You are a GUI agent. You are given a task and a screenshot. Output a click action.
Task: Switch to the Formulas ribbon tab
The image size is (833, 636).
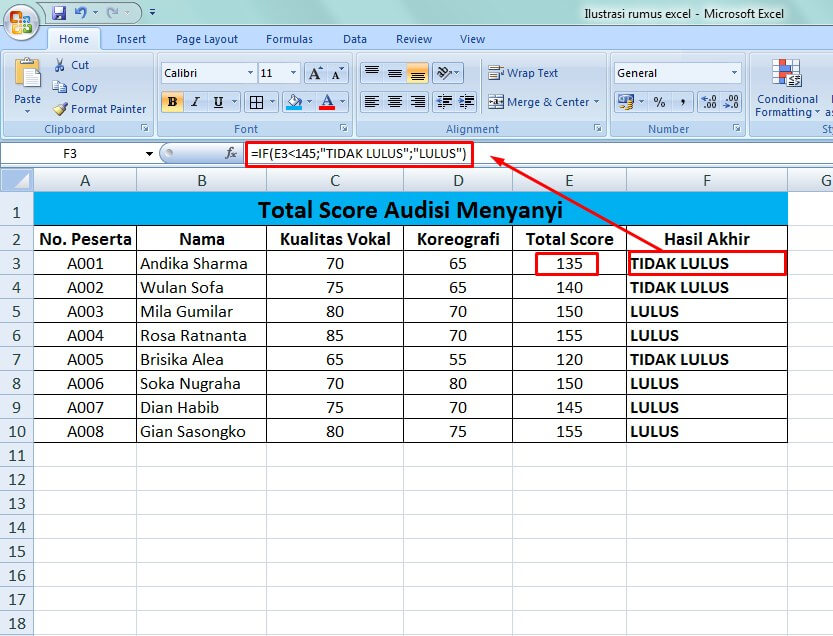point(289,39)
